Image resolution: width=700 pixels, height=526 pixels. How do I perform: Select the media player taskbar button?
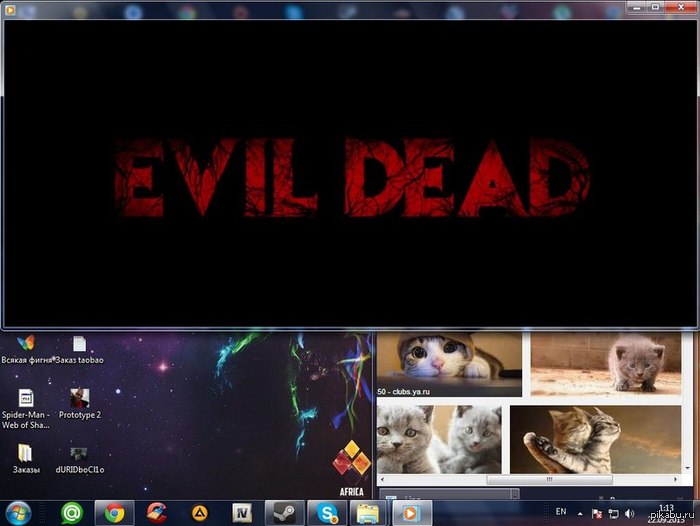tap(410, 512)
